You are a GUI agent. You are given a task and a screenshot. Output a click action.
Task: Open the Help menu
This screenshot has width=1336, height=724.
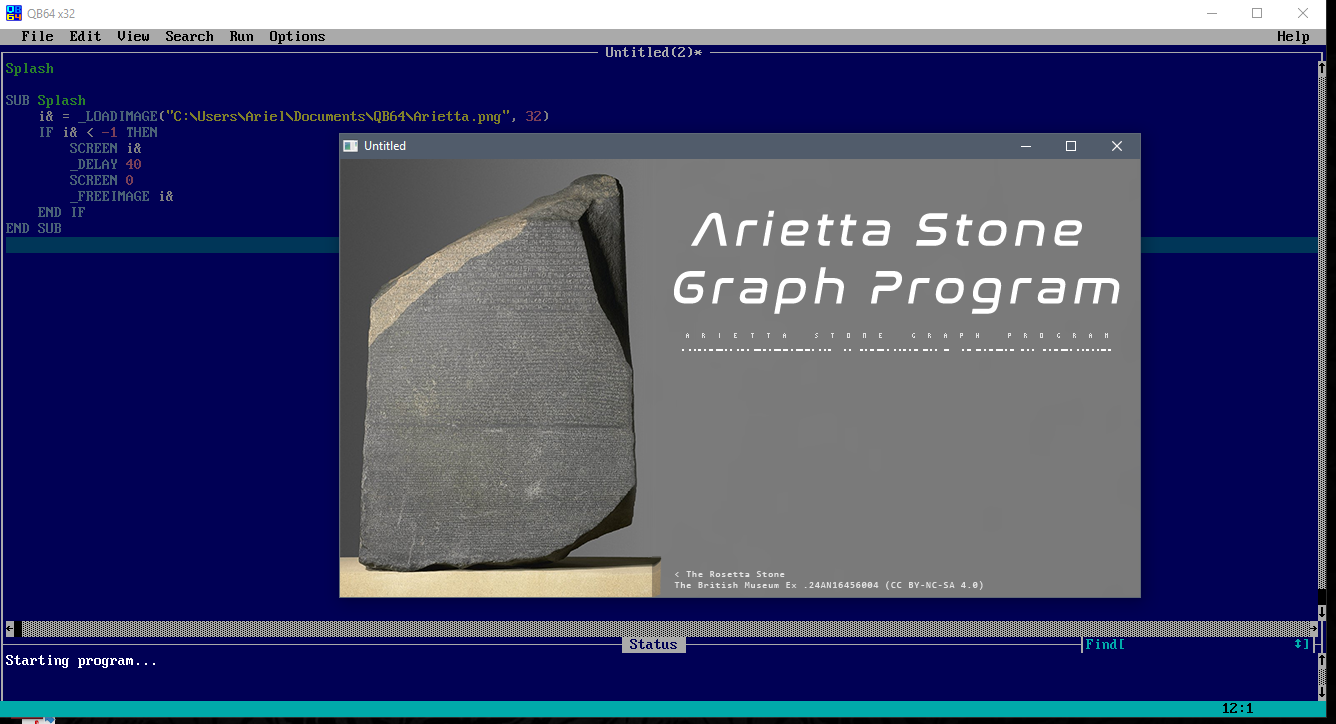(x=1293, y=36)
